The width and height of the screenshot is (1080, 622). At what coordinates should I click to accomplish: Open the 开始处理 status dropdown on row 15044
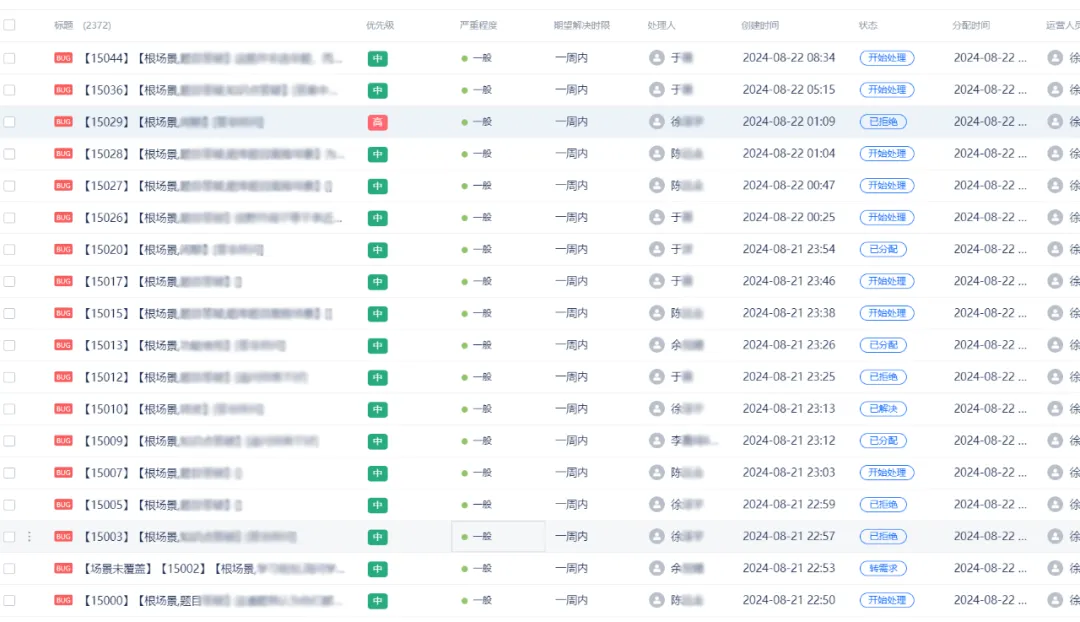point(887,58)
